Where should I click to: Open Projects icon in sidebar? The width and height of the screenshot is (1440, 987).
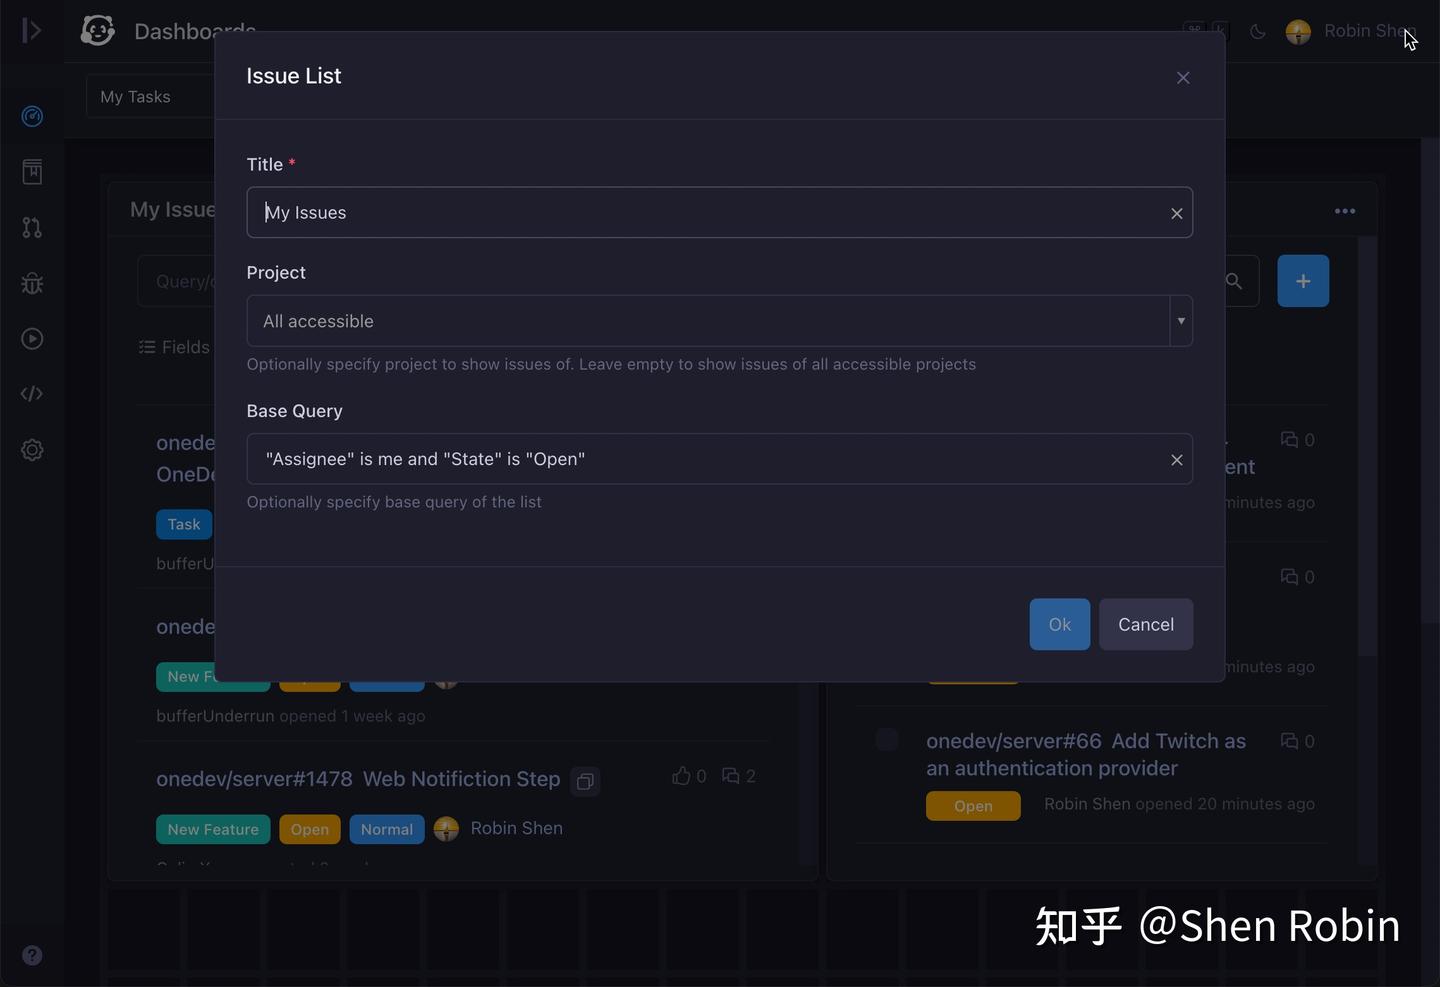(x=32, y=172)
